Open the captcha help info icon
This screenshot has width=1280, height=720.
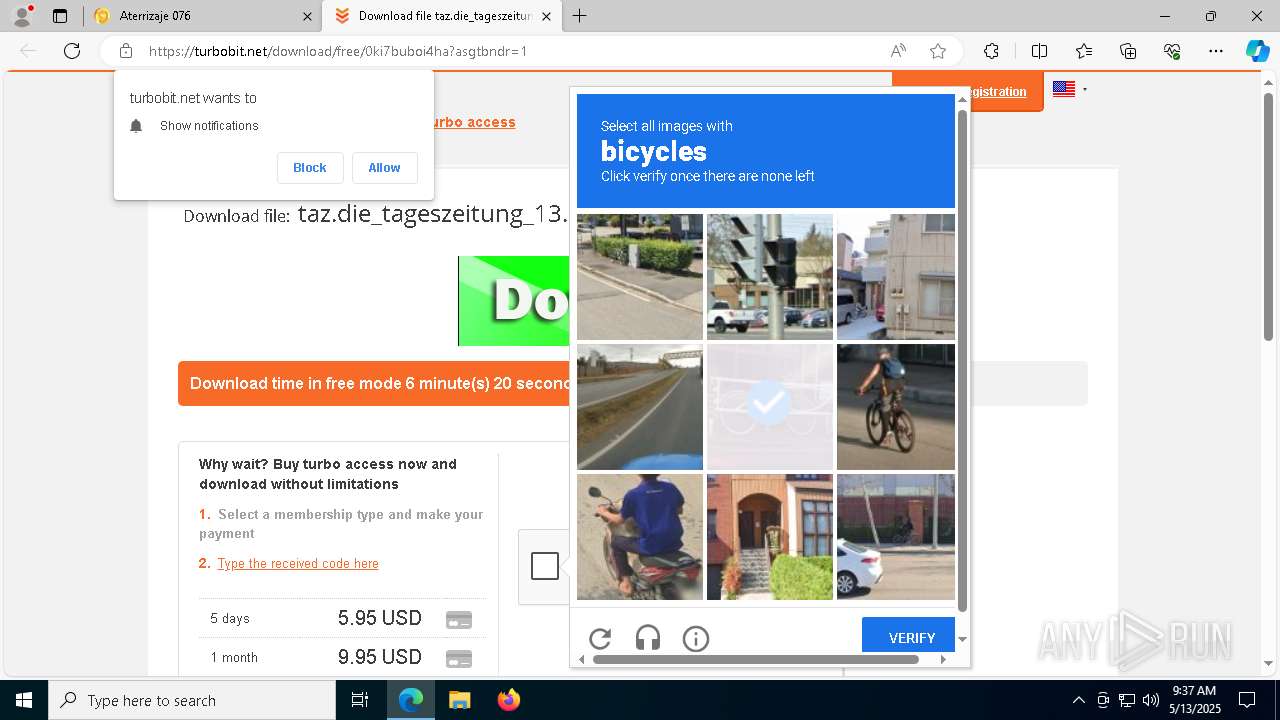pos(696,638)
